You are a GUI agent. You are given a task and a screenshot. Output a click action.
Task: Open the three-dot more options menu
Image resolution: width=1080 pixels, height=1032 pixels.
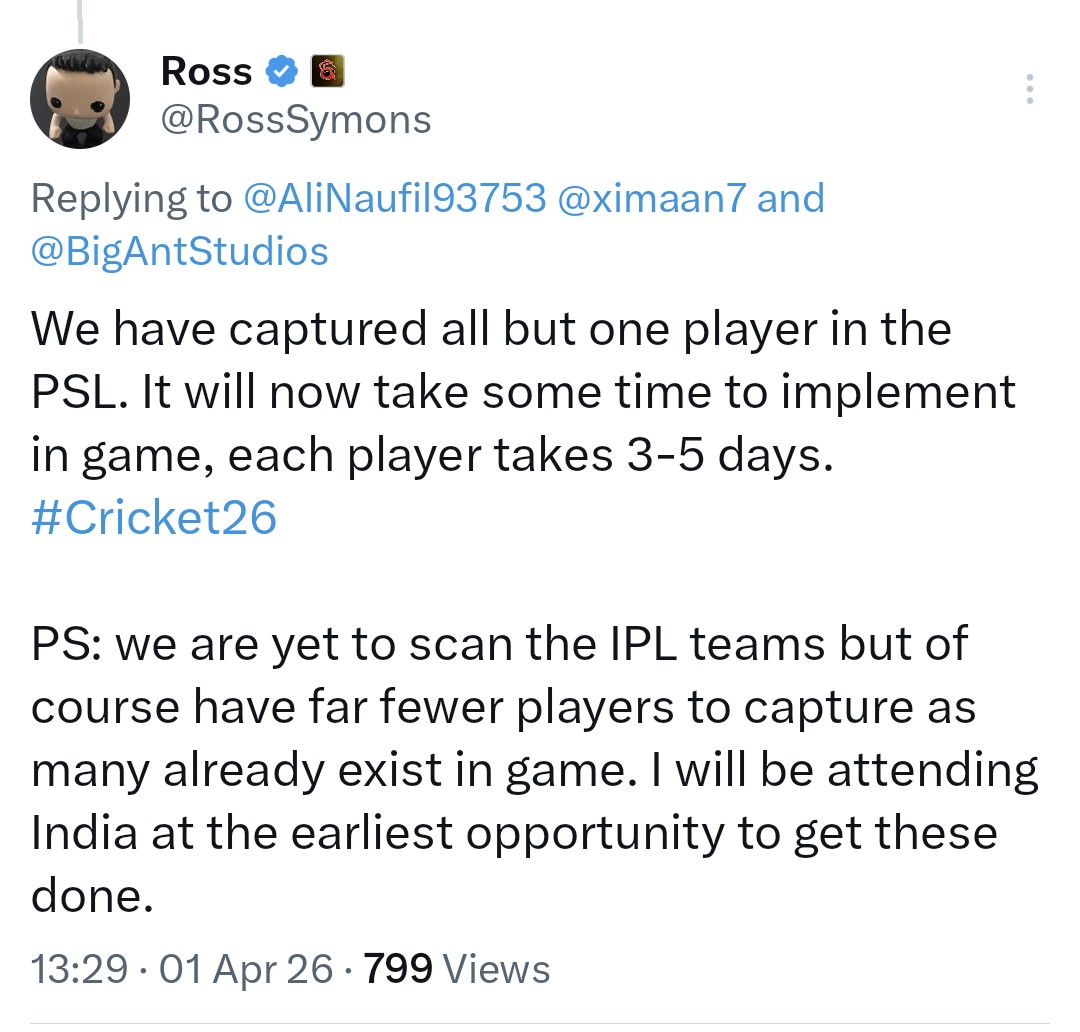(x=1030, y=90)
